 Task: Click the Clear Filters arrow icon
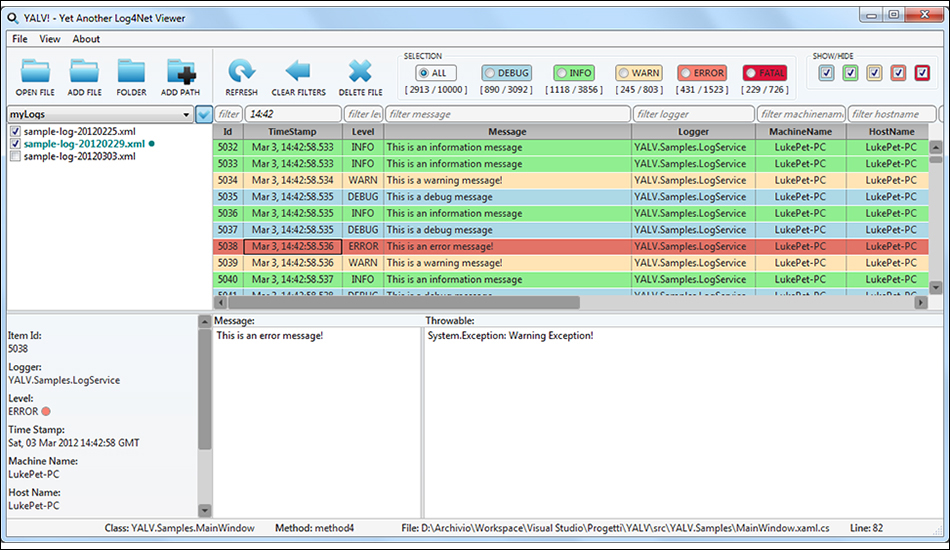(x=297, y=71)
